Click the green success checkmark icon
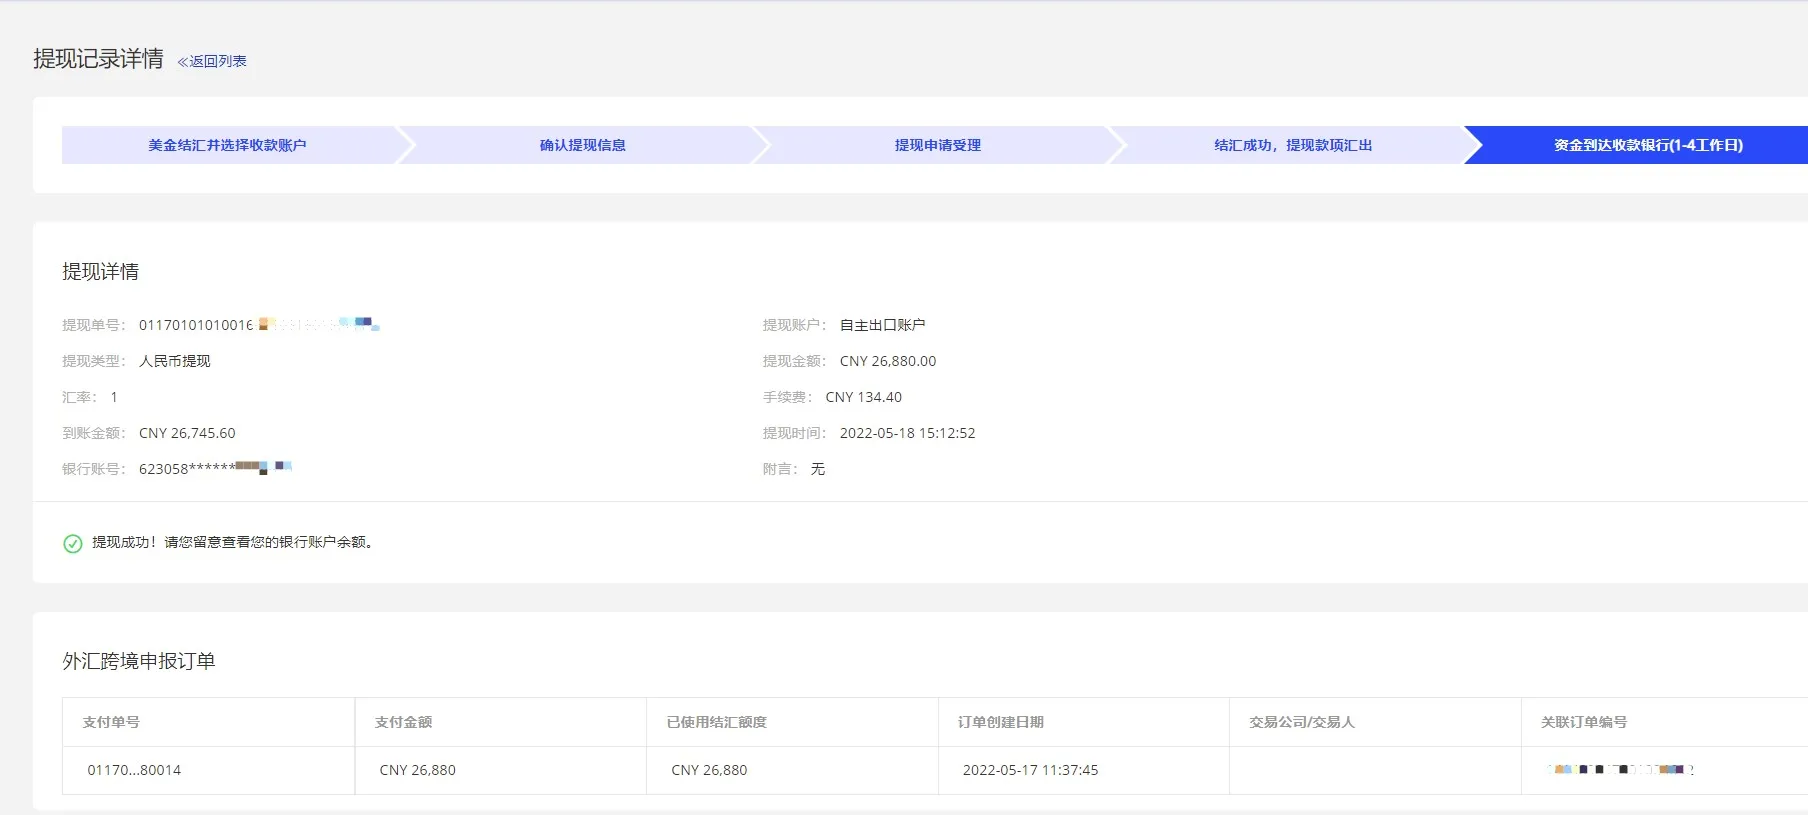1808x815 pixels. pyautogui.click(x=73, y=543)
